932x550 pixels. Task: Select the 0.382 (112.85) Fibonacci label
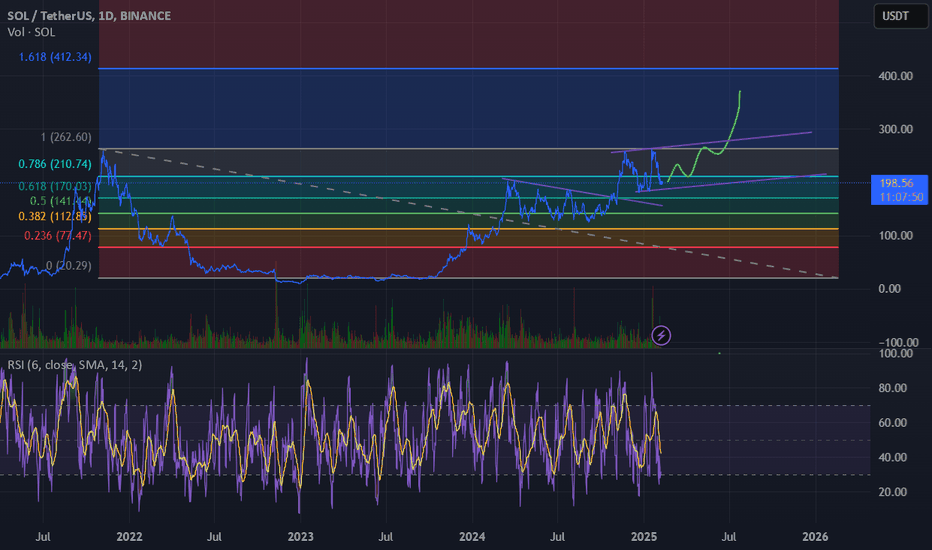(x=55, y=216)
